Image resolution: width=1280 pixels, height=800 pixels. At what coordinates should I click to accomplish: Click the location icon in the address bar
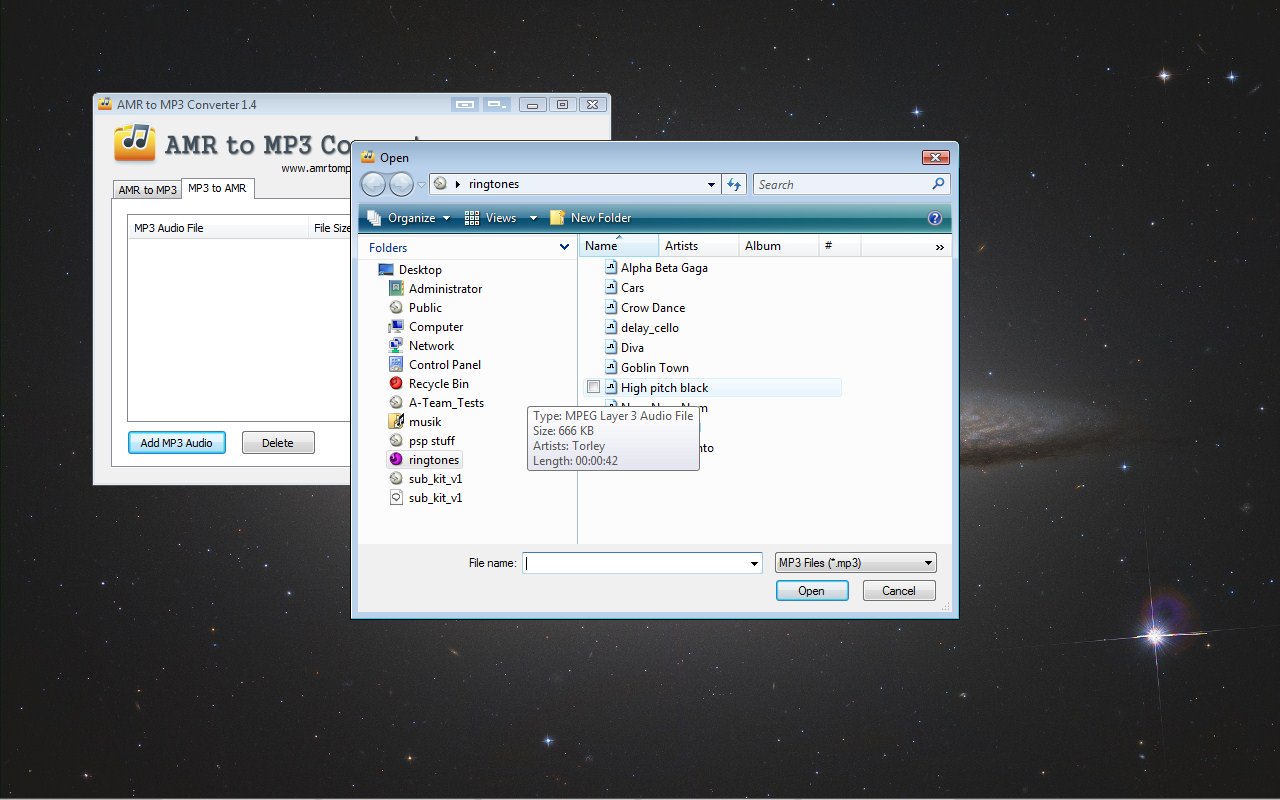[x=440, y=184]
